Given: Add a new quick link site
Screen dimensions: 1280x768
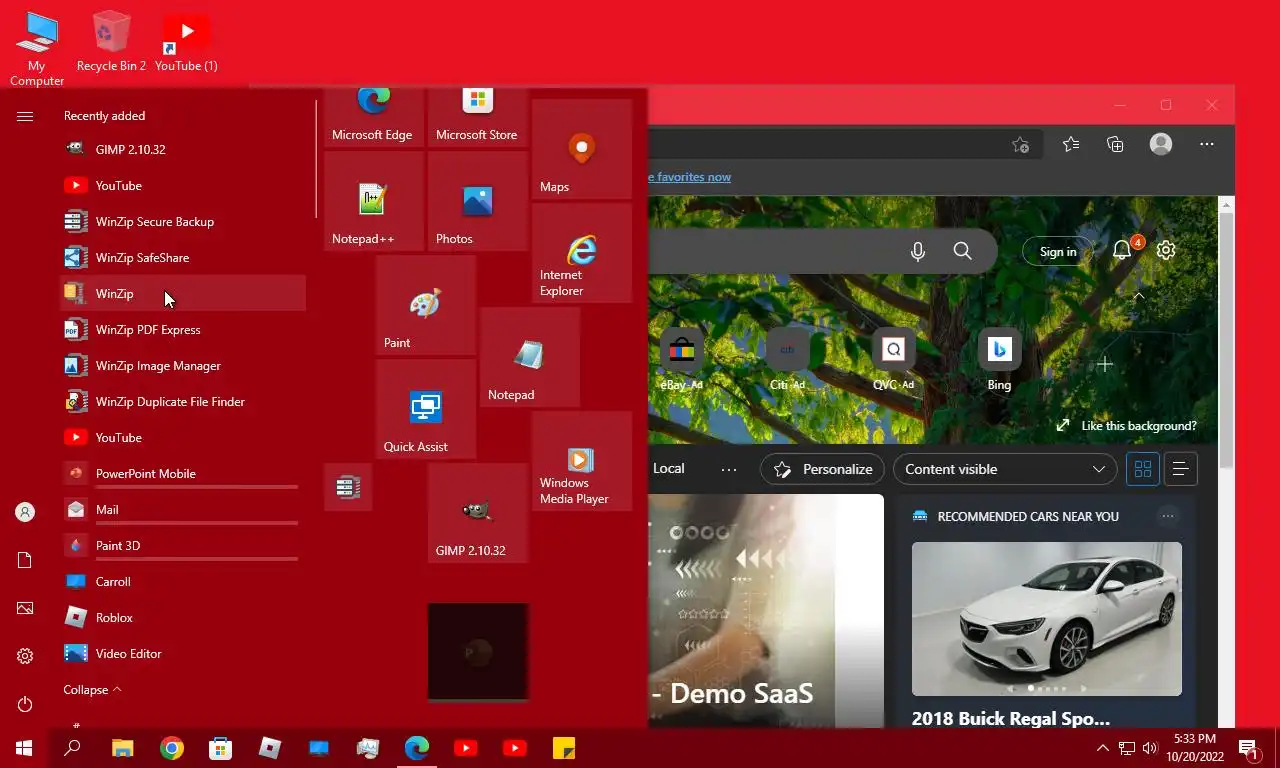Looking at the screenshot, I should click(1105, 364).
